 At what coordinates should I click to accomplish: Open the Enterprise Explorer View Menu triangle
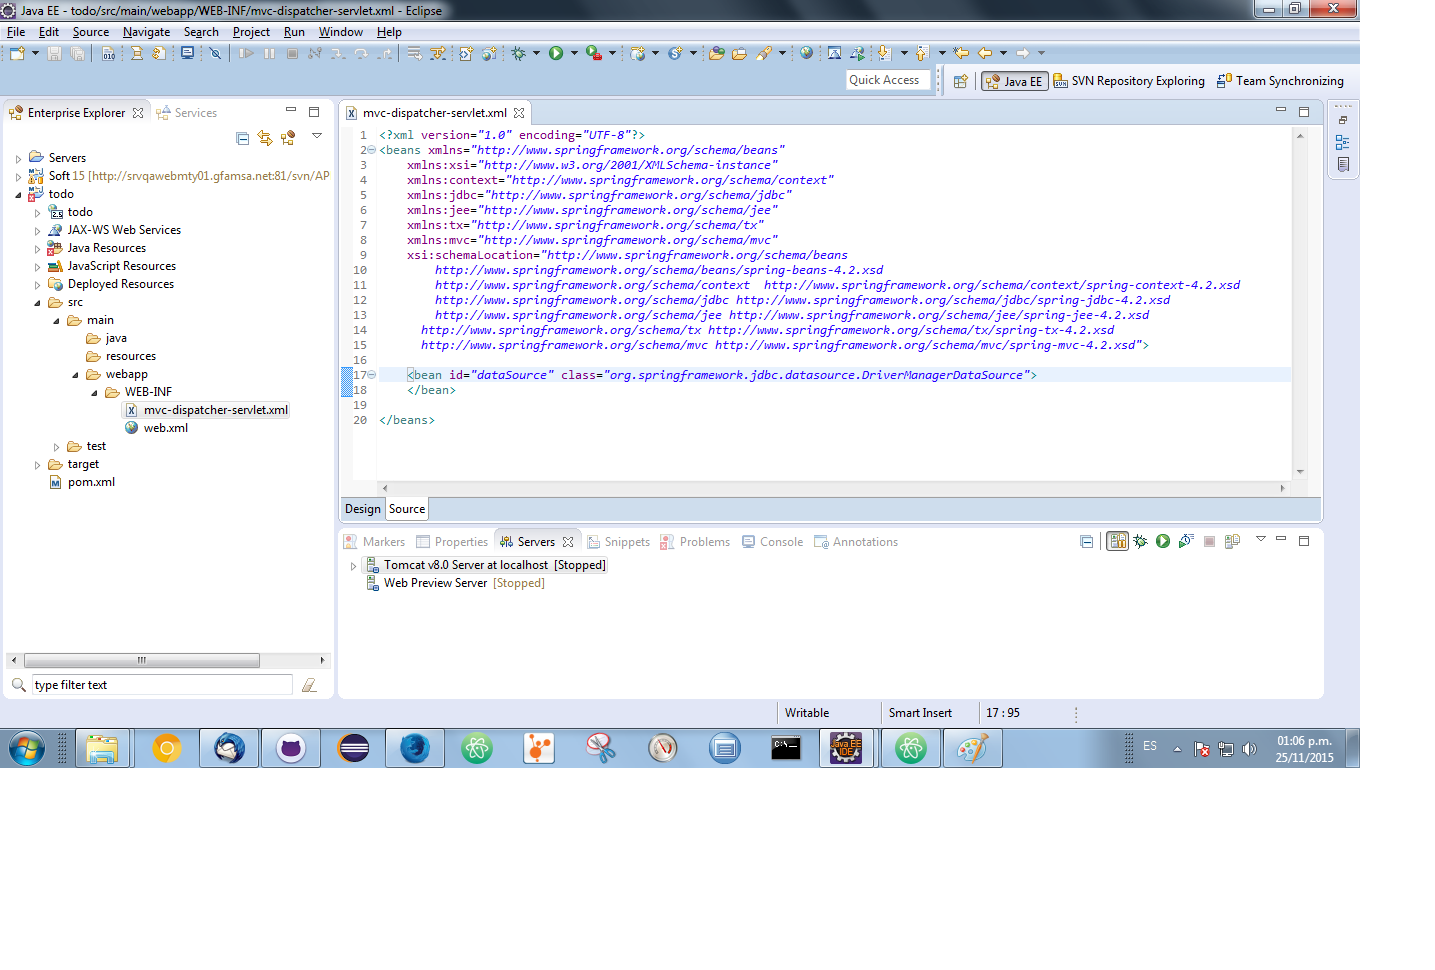pyautogui.click(x=317, y=135)
